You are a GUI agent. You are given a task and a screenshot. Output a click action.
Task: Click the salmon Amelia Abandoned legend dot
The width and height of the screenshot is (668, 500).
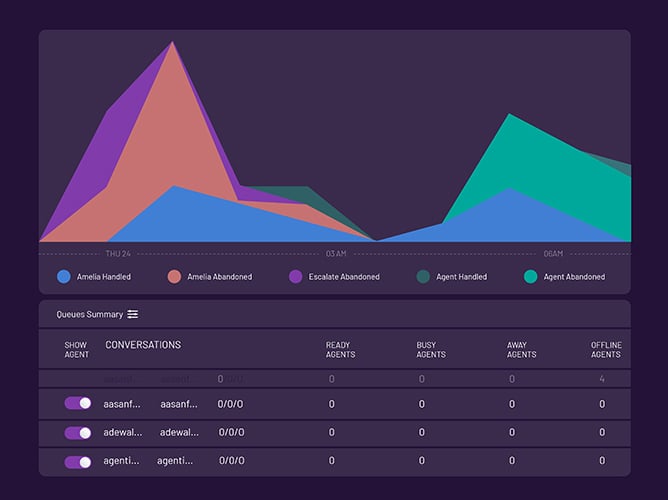click(174, 276)
